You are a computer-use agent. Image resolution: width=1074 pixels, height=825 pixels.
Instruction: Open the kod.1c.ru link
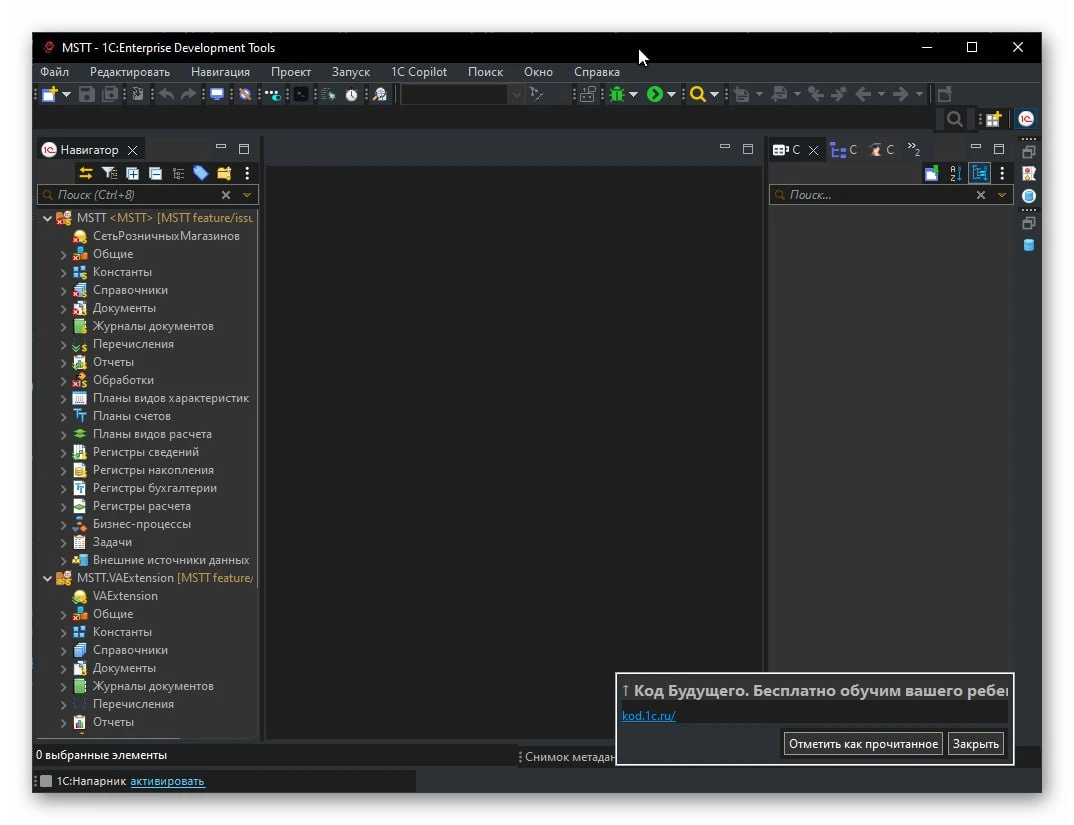click(x=648, y=716)
